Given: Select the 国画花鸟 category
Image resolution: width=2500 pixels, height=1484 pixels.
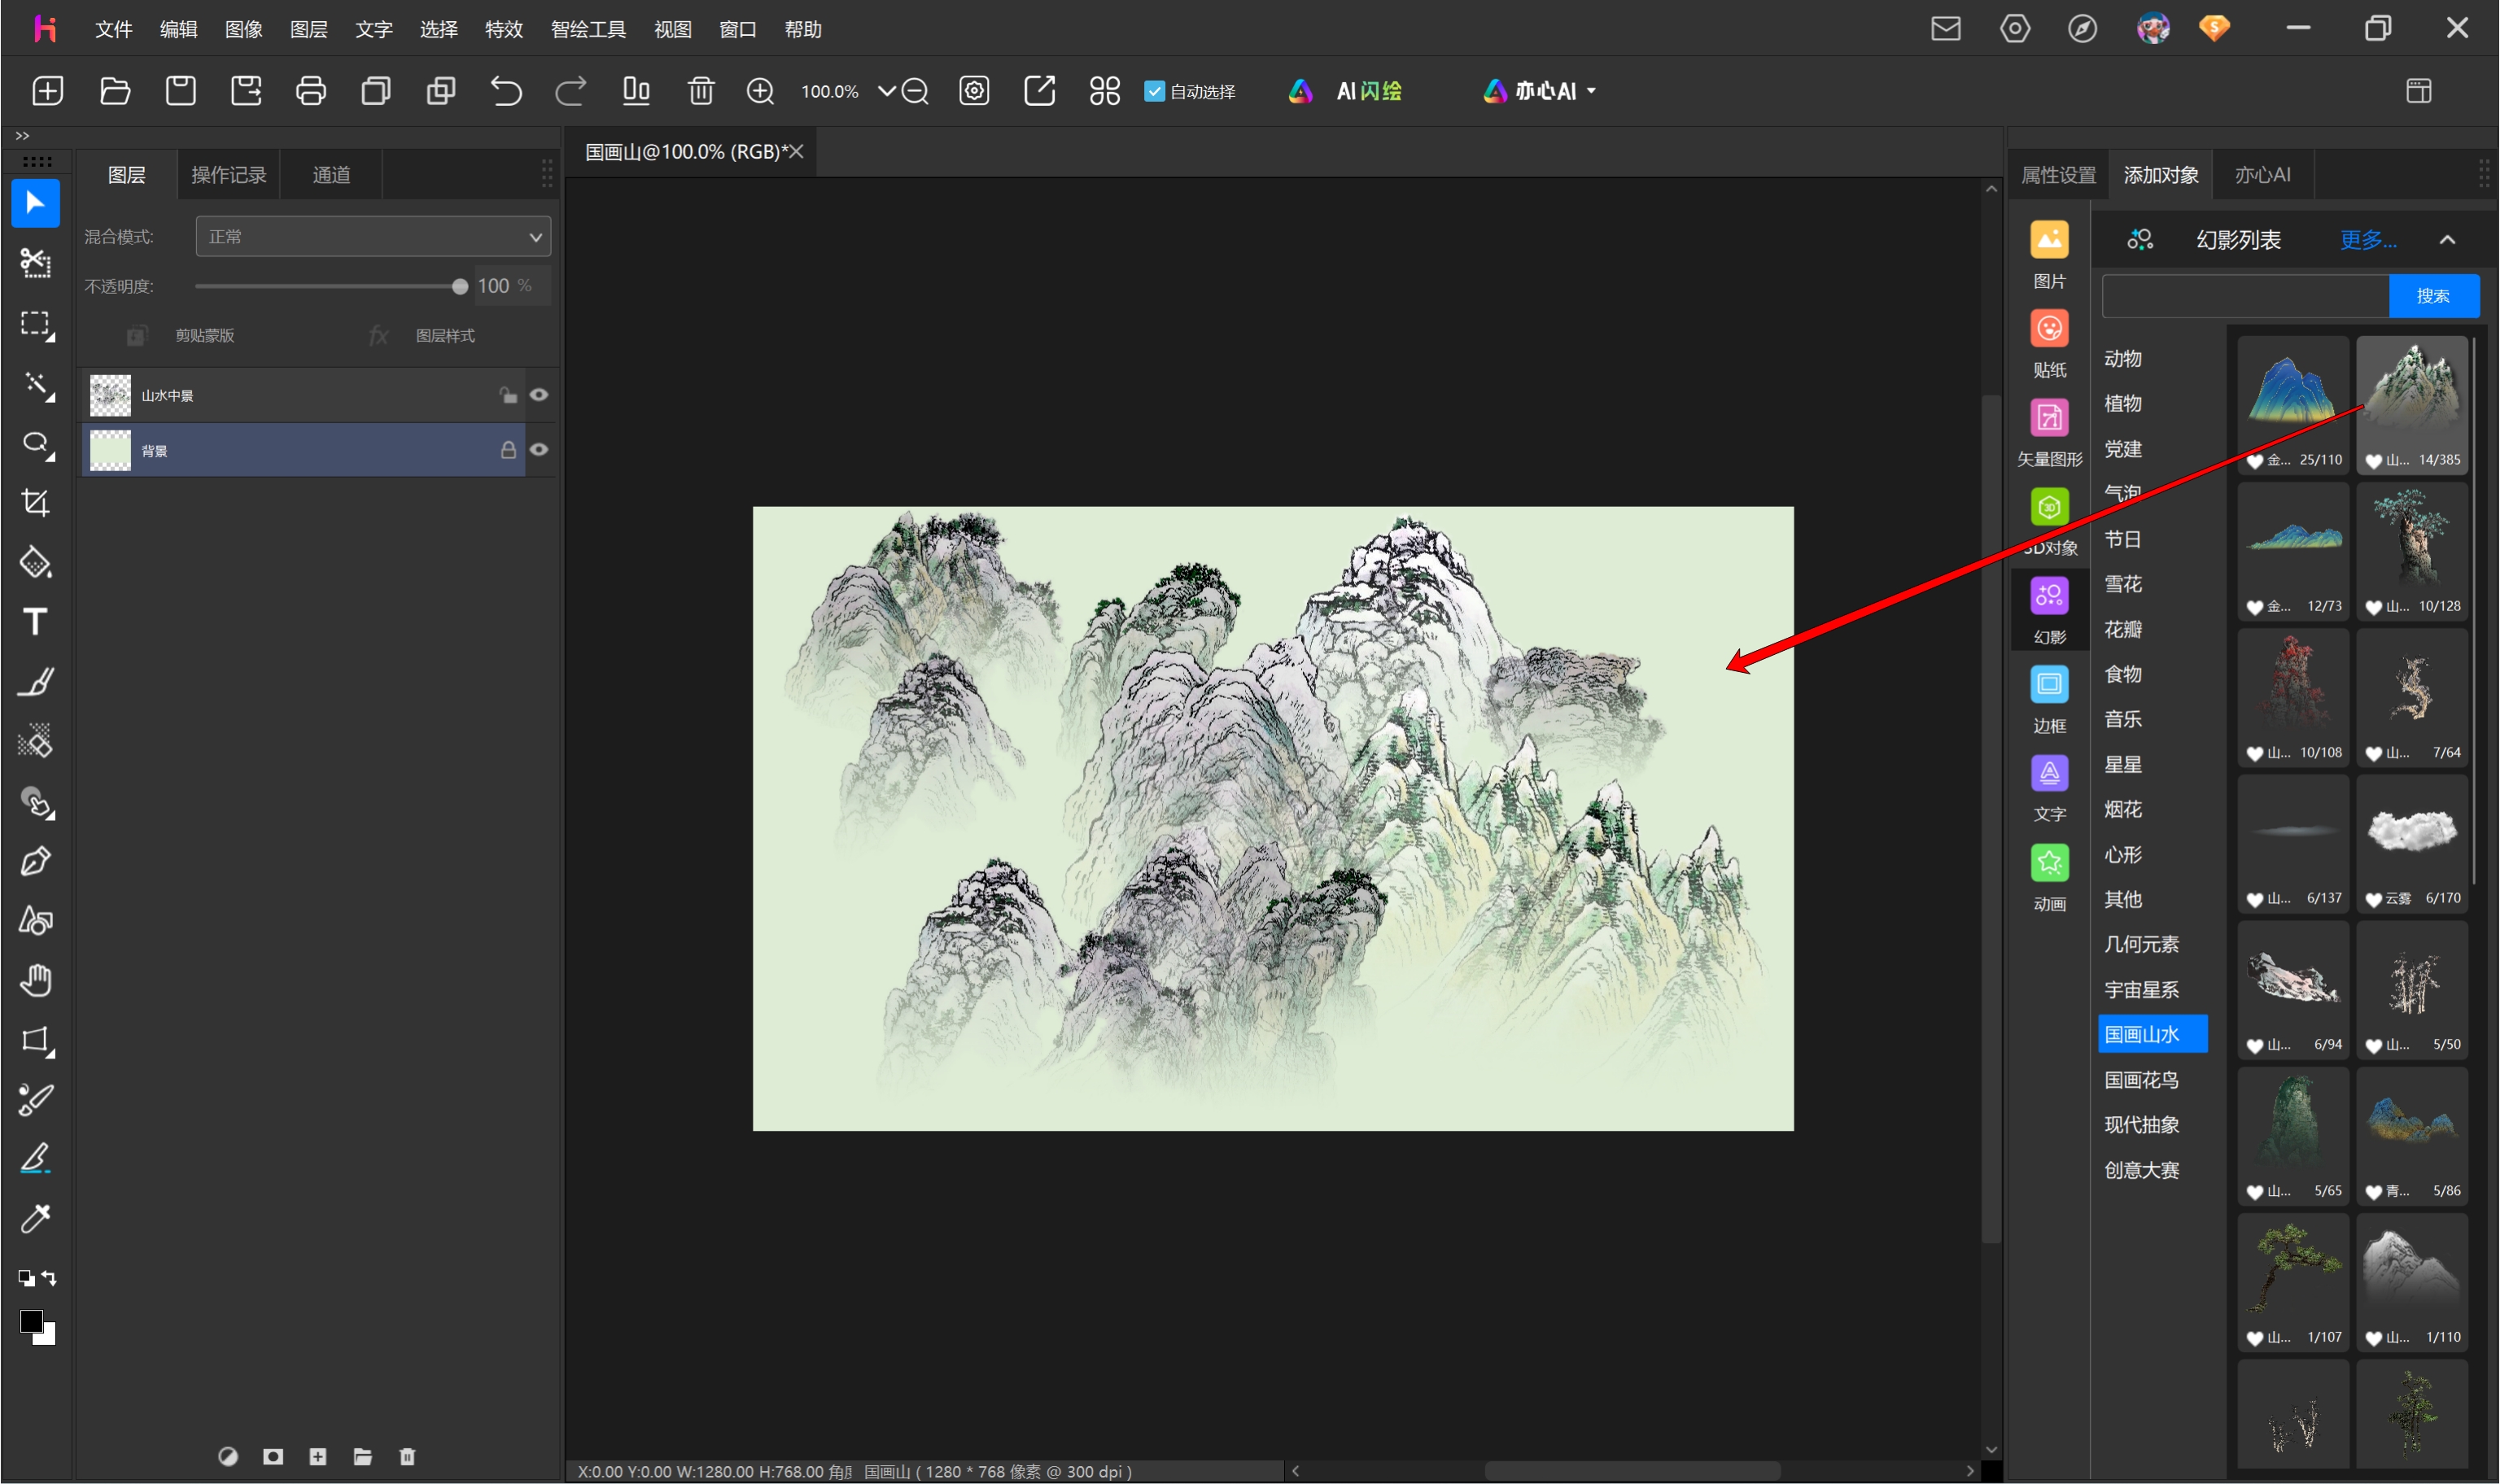Looking at the screenshot, I should 2141,1080.
